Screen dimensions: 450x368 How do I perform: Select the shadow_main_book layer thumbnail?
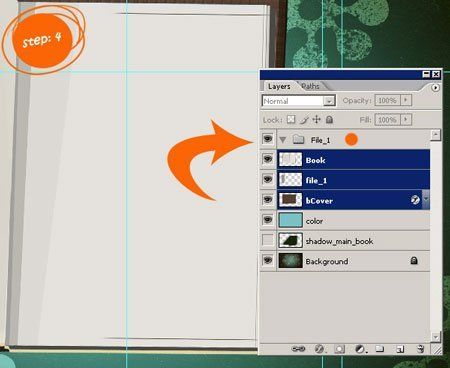coord(290,240)
